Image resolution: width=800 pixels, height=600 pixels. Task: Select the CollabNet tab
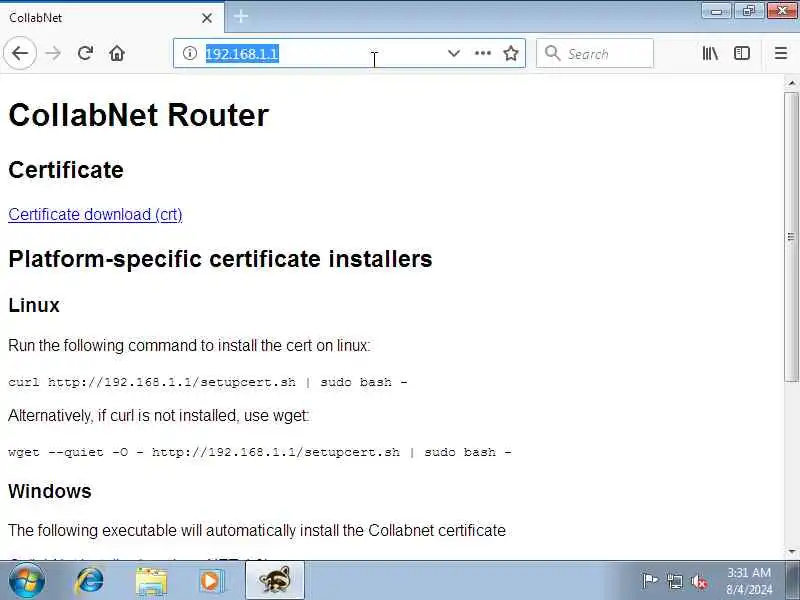point(112,18)
